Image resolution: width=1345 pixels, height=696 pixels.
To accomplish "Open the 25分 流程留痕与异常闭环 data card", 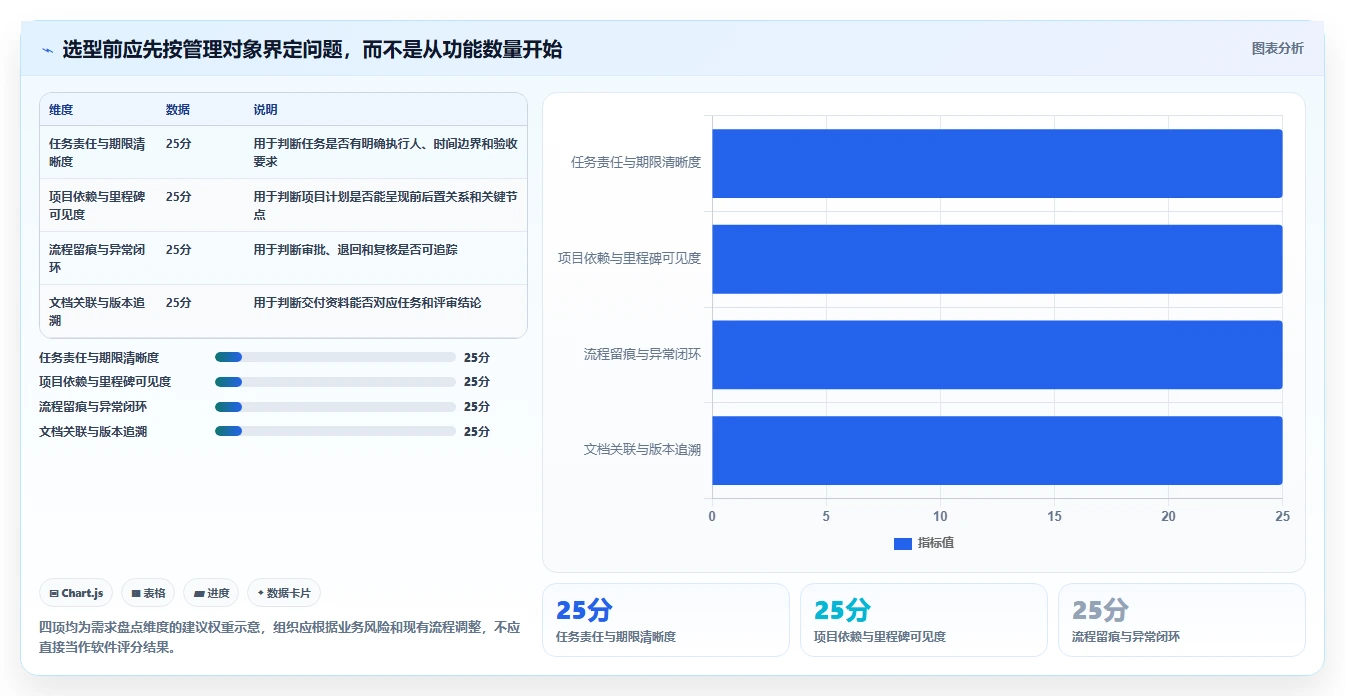I will [x=1182, y=620].
